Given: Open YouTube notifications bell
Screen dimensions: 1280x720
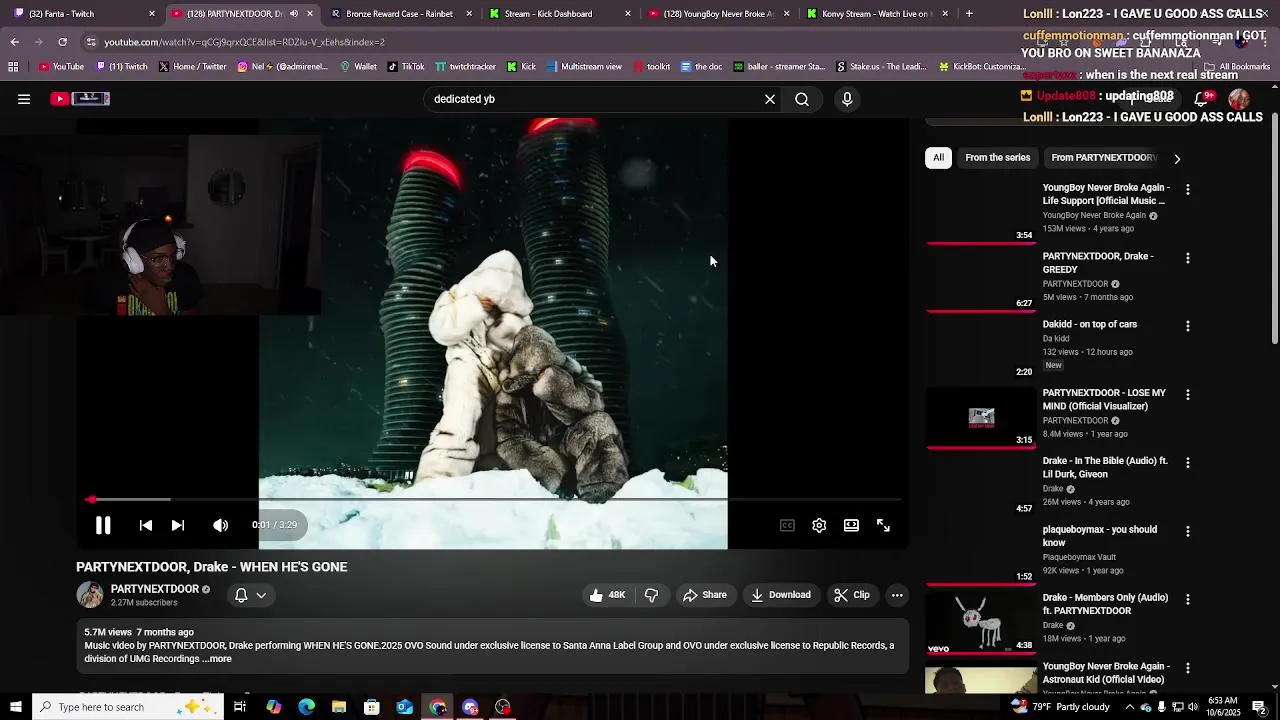Looking at the screenshot, I should tap(1202, 99).
